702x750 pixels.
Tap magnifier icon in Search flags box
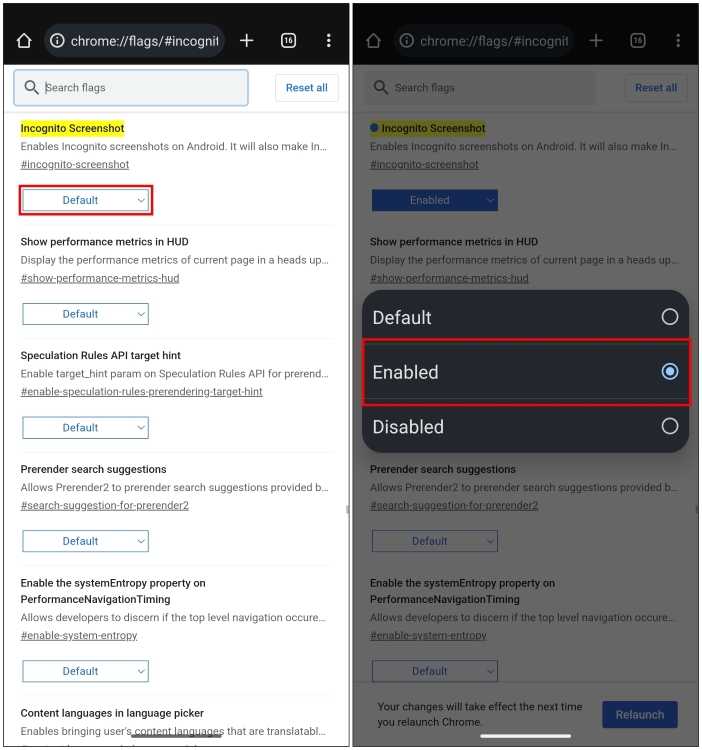32,88
